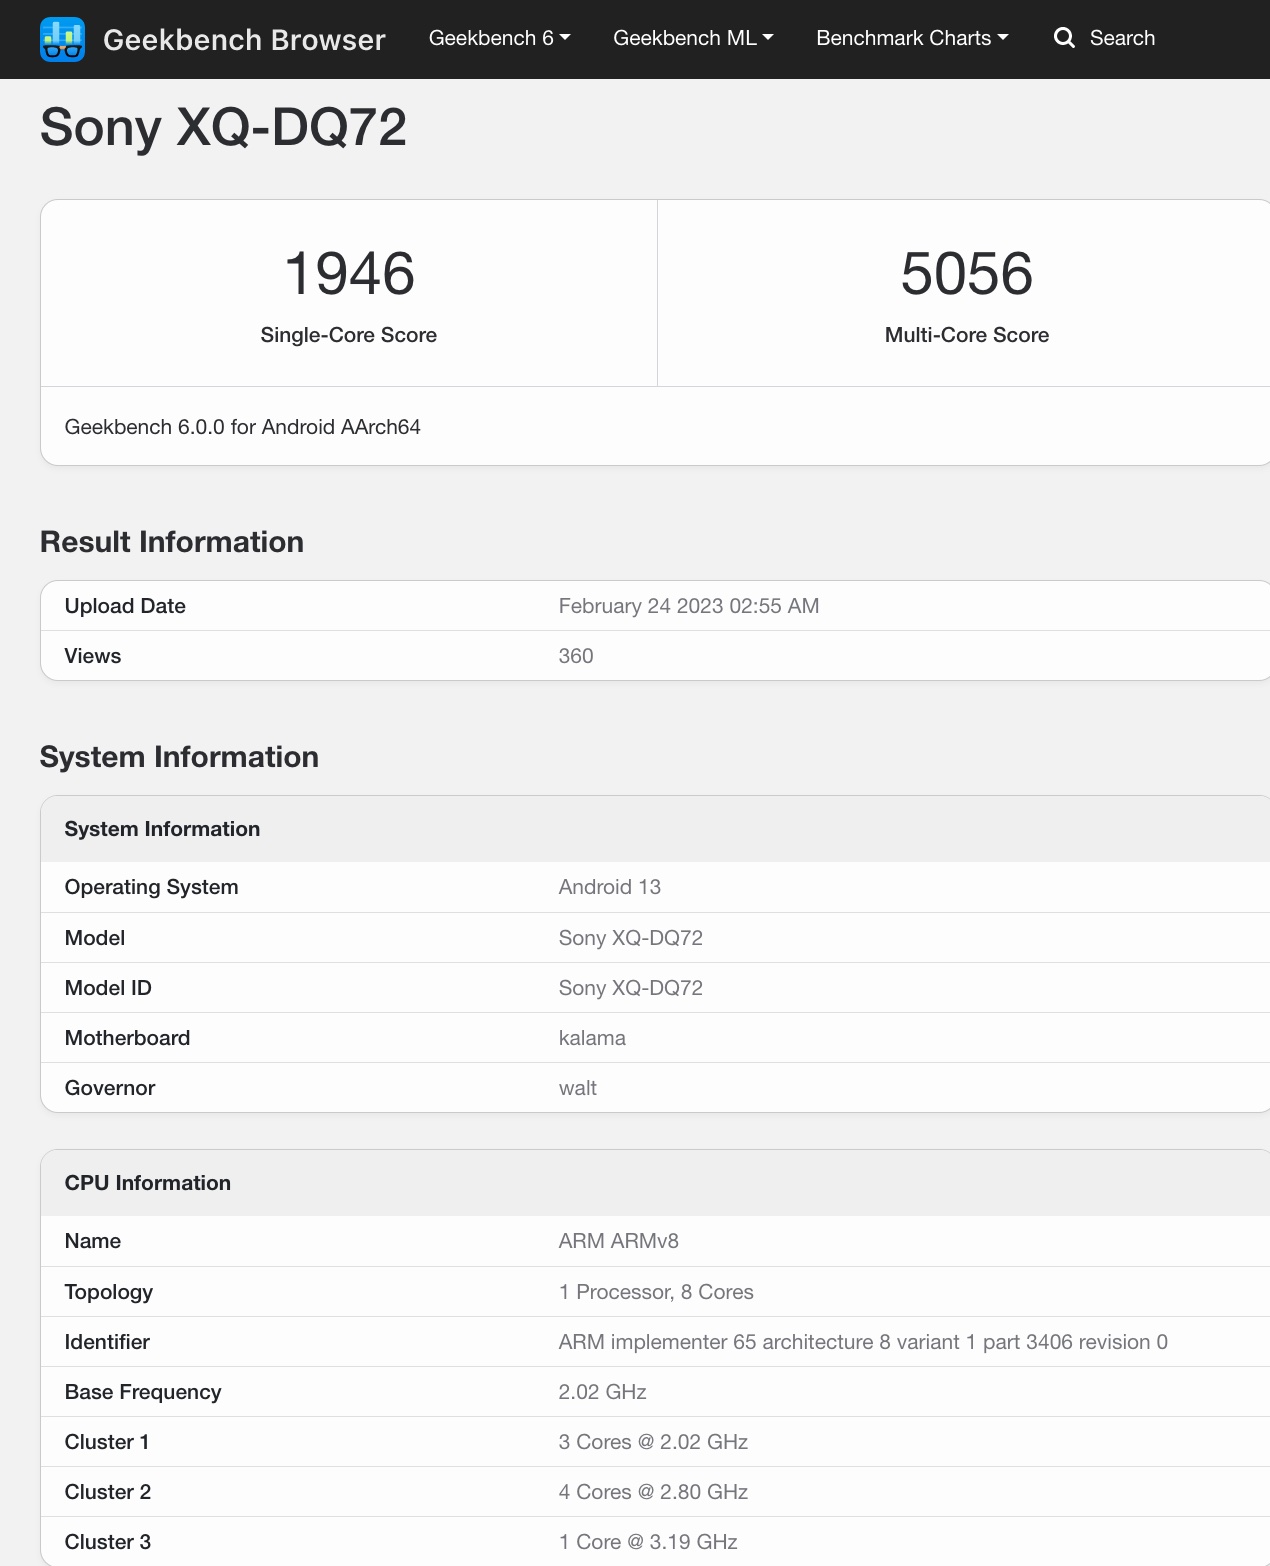Select the 4 Cores @ 2.80 GHz value
This screenshot has height=1566, width=1270.
654,1492
